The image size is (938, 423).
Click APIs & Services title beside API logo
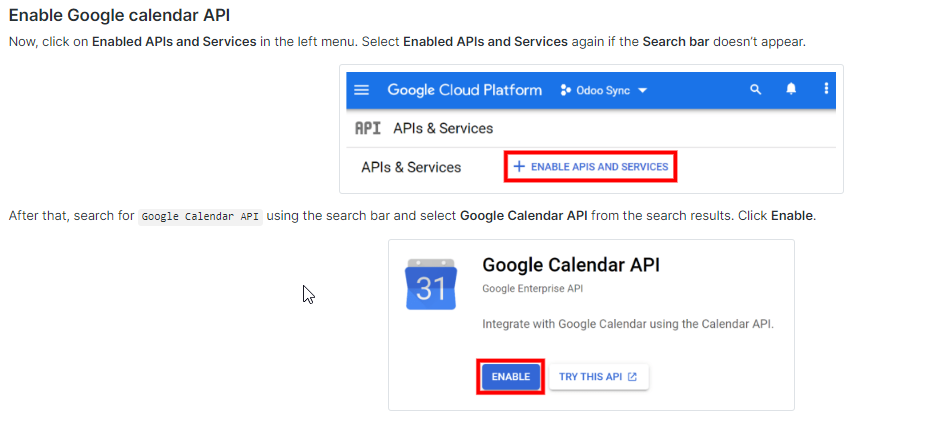pos(443,129)
